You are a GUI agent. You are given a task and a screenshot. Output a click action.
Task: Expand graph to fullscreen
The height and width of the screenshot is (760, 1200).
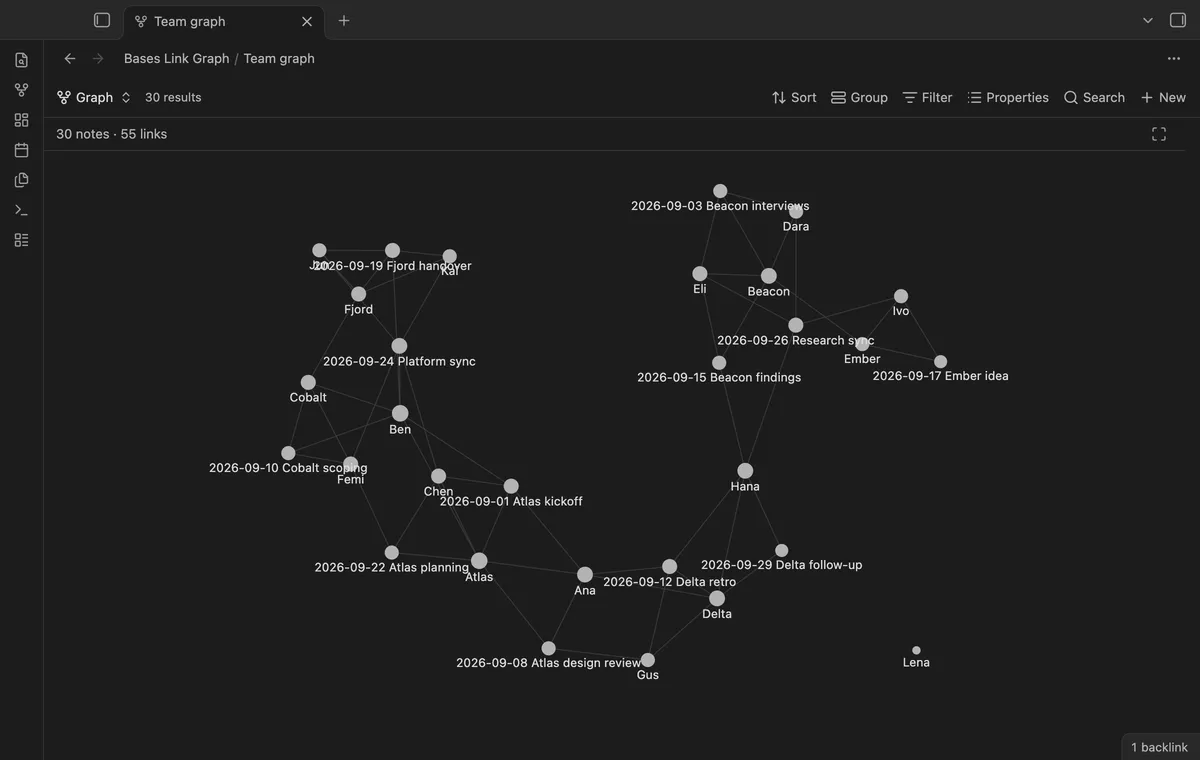coord(1159,134)
